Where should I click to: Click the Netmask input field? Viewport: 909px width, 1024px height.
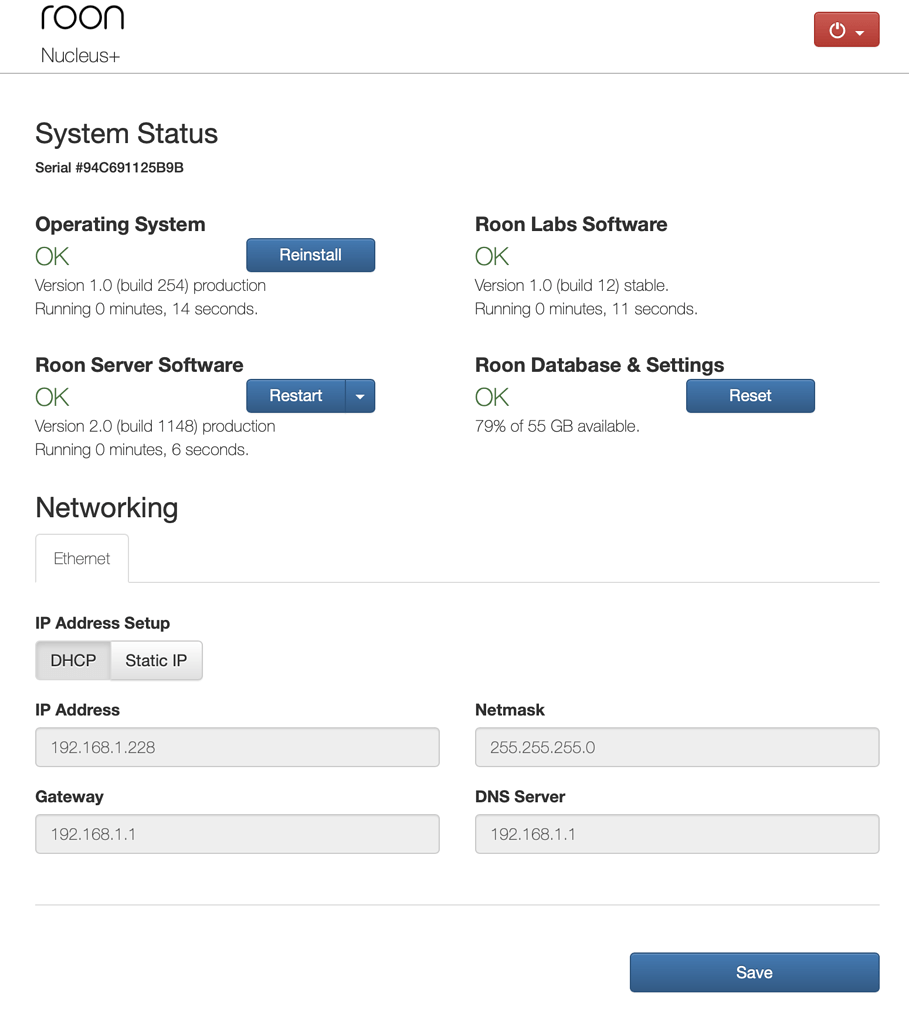677,747
